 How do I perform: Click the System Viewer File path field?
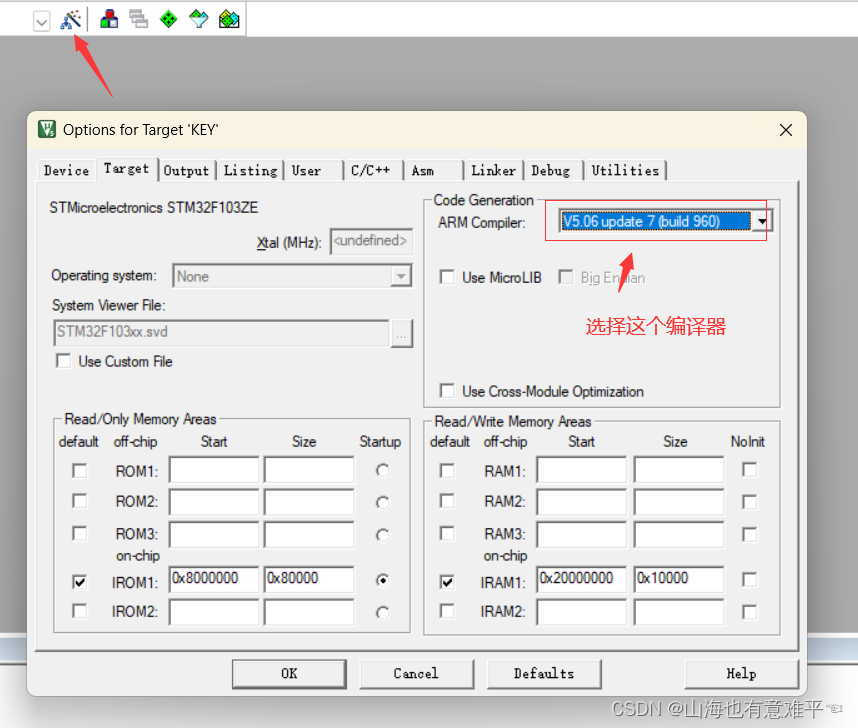point(222,333)
